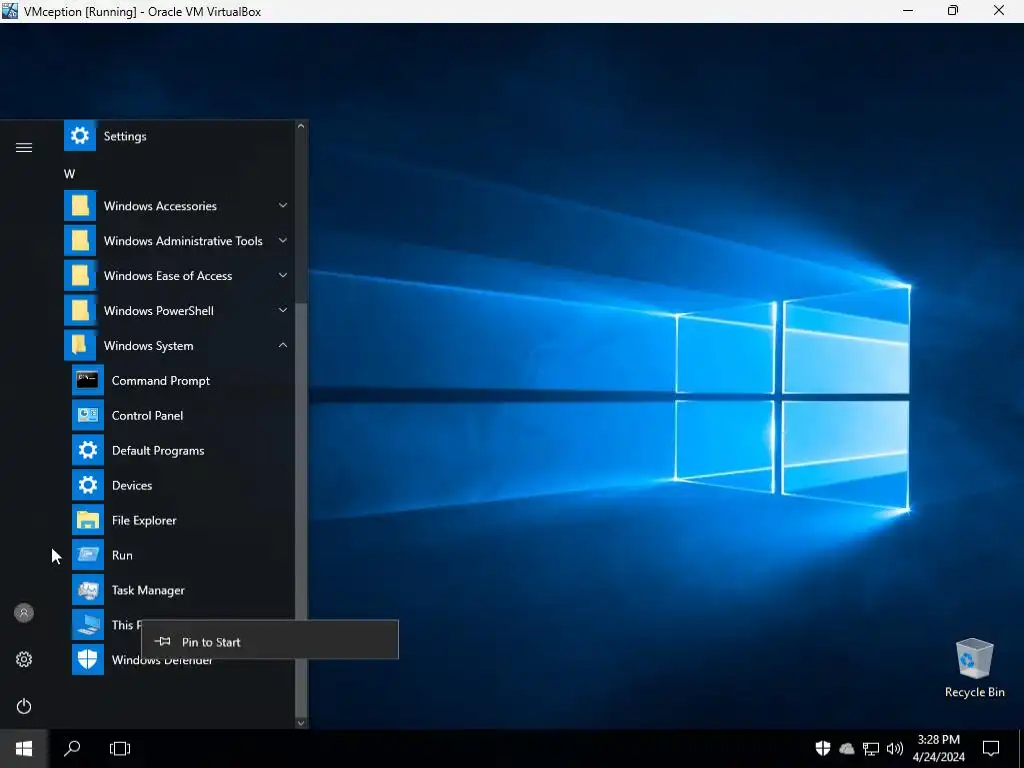Click Show desktop sliver at taskbar end
1024x768 pixels.
point(1021,748)
